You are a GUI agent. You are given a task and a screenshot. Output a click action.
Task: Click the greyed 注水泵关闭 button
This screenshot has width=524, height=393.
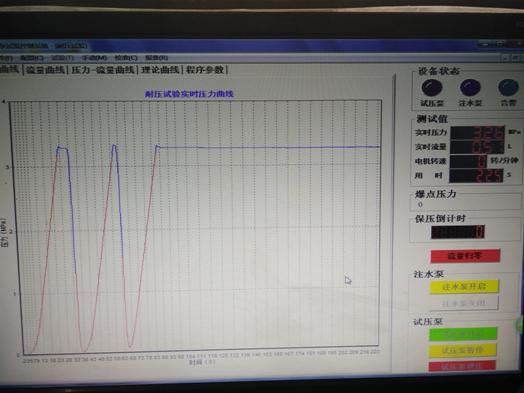tap(464, 303)
